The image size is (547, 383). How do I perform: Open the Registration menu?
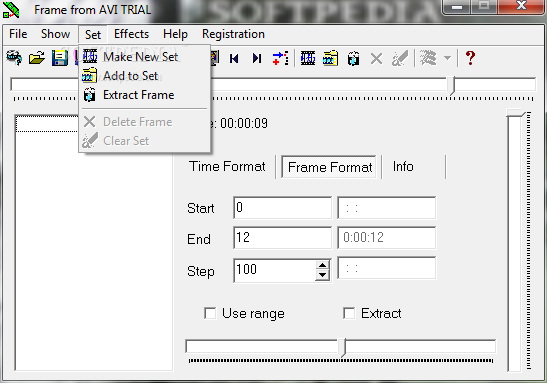pyautogui.click(x=233, y=34)
